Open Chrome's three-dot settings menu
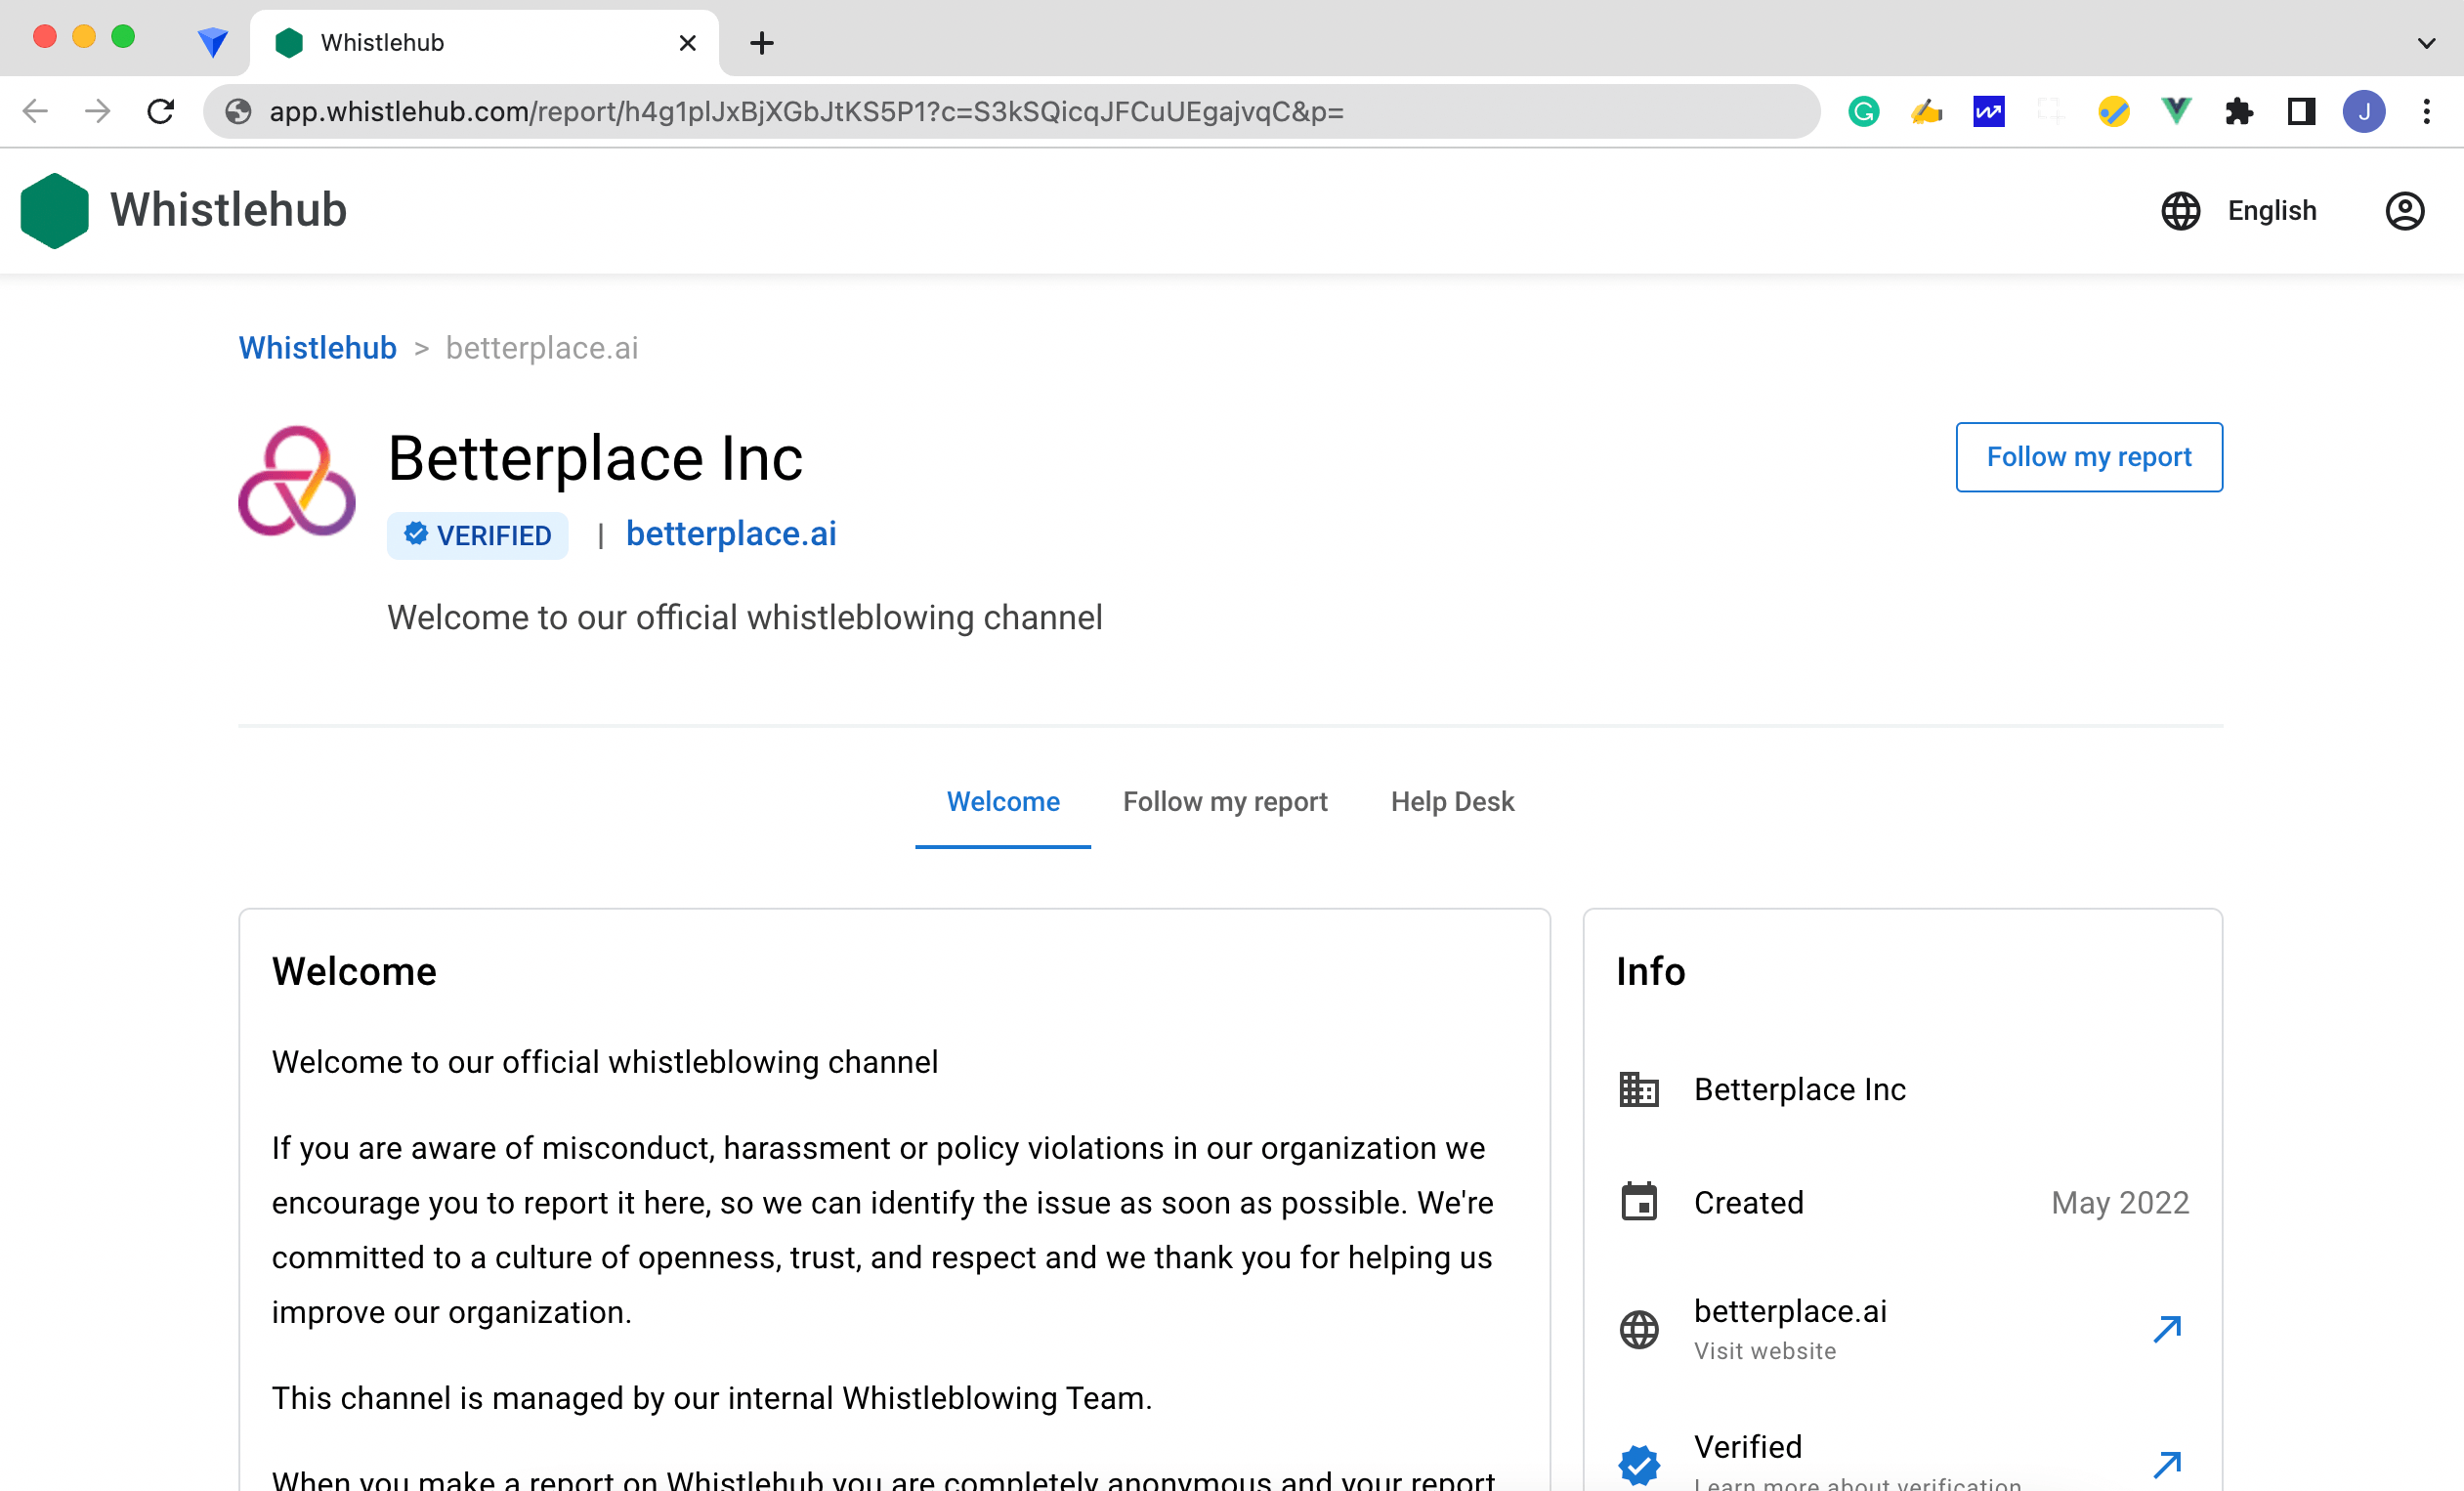This screenshot has width=2464, height=1491. click(x=2427, y=111)
